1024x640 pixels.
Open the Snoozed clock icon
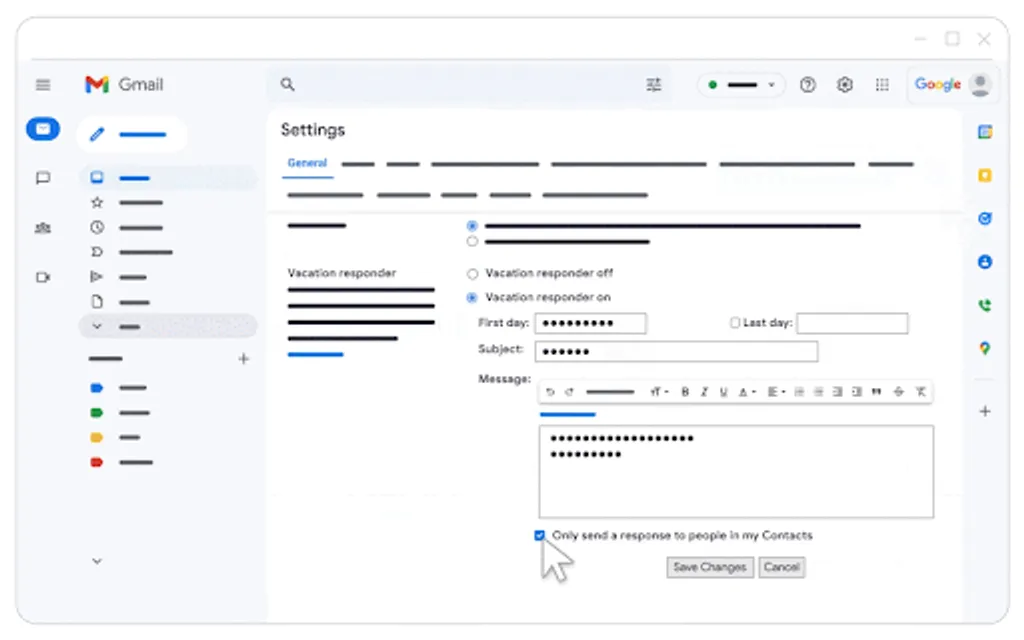click(97, 227)
